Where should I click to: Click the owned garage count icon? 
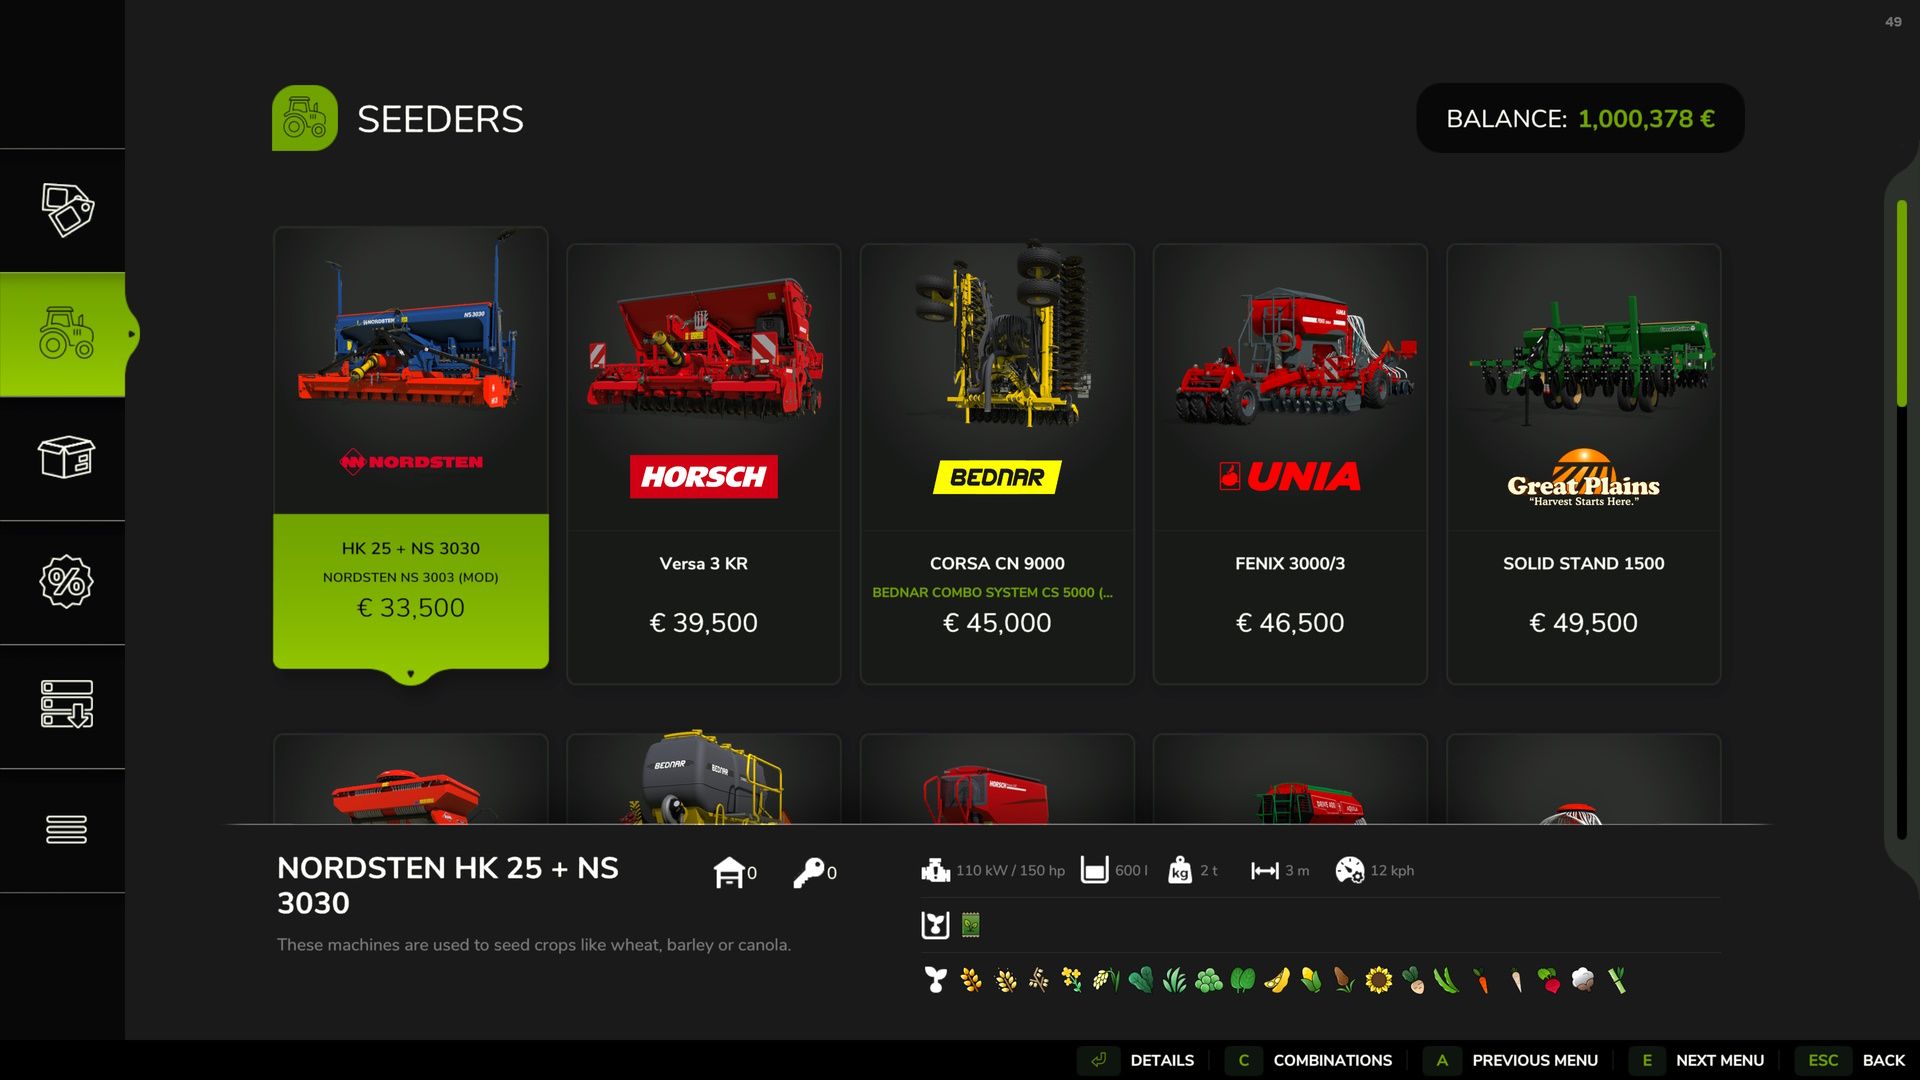tap(729, 872)
